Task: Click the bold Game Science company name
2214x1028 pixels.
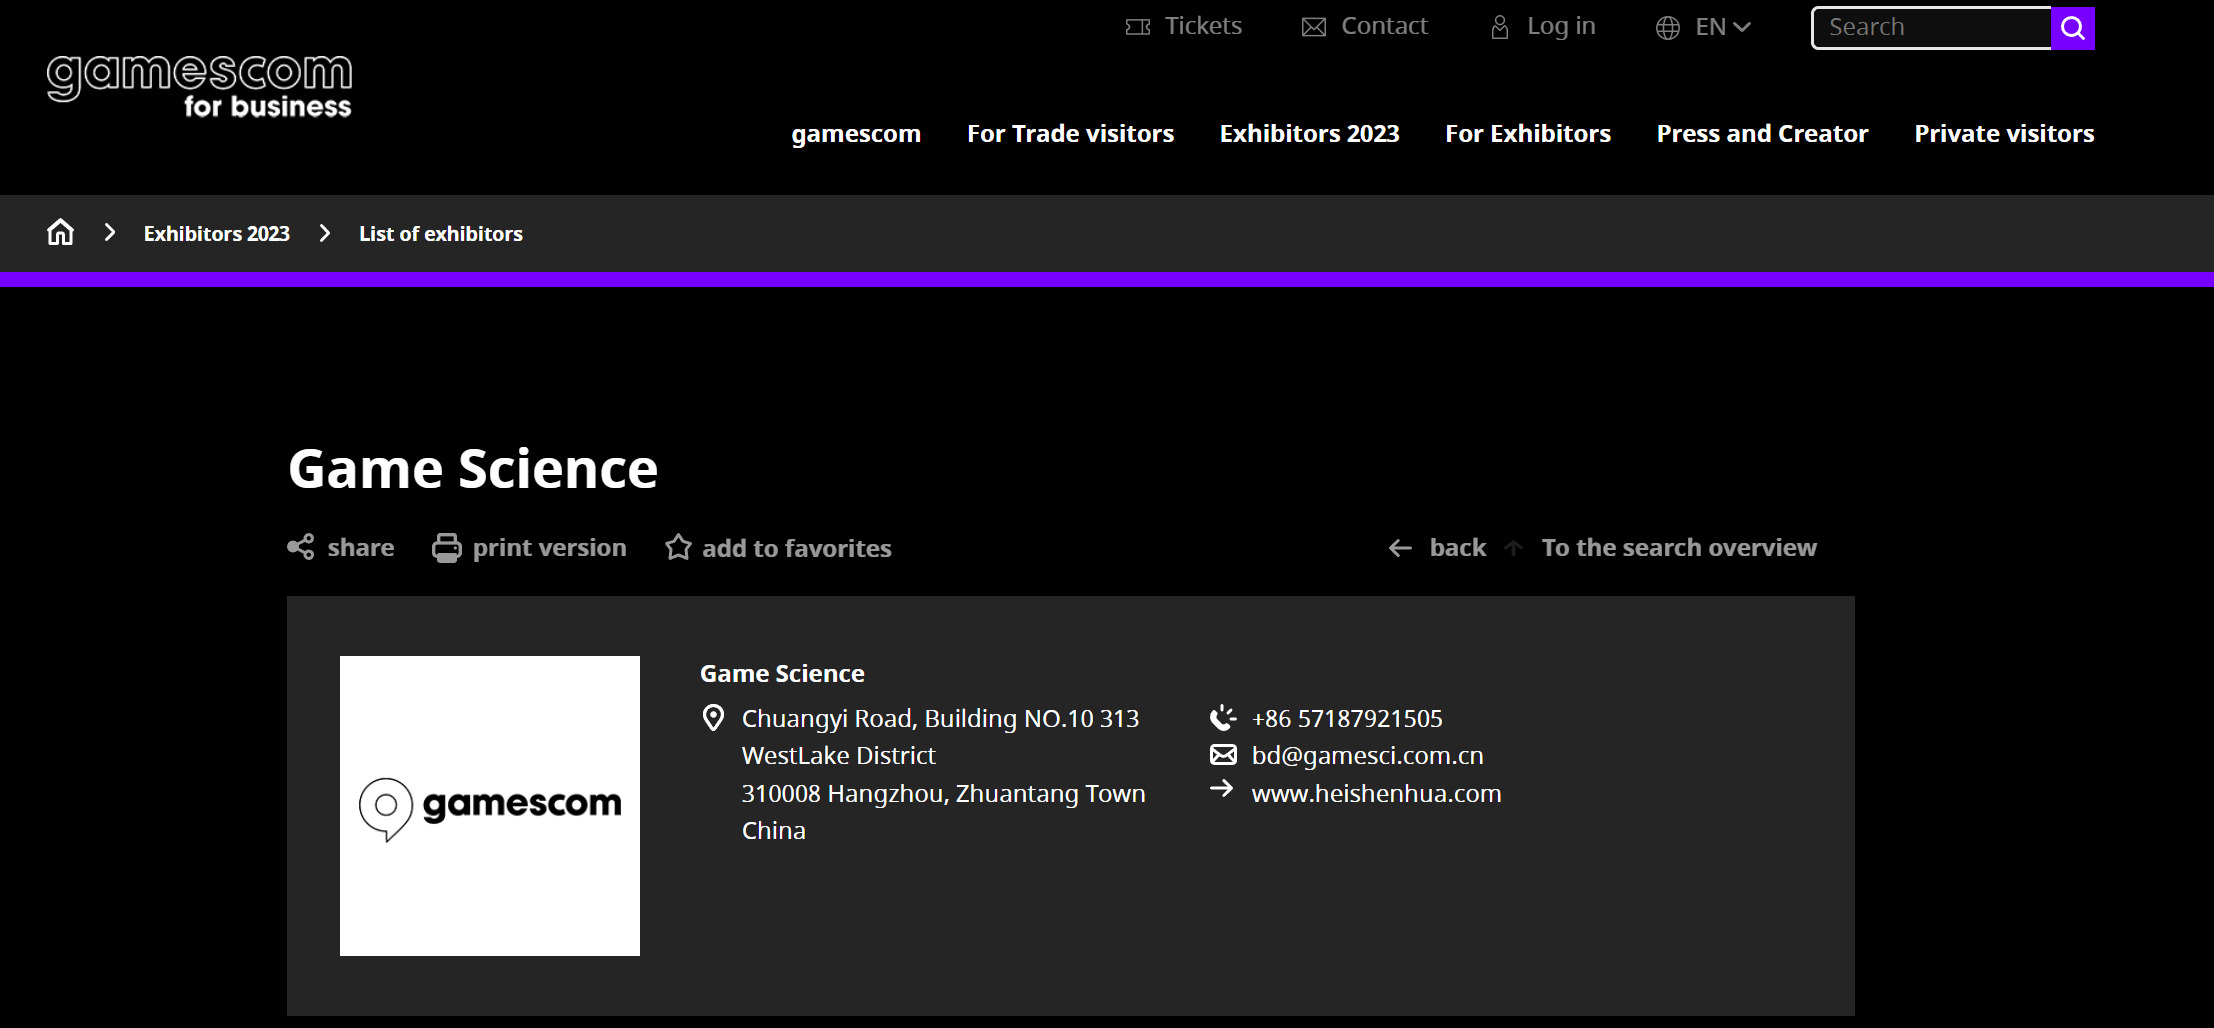Action: tap(782, 674)
